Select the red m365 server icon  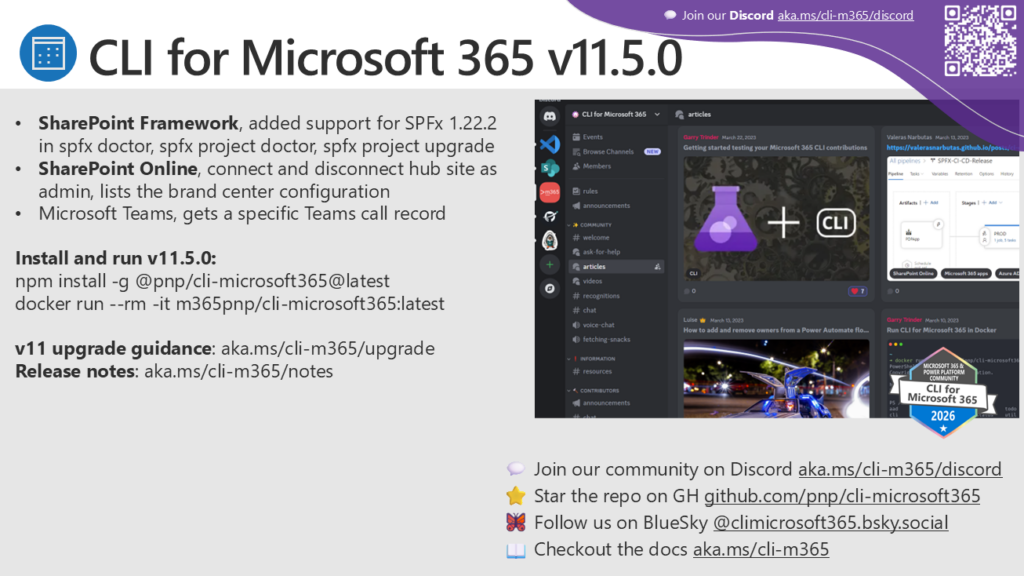[x=550, y=192]
